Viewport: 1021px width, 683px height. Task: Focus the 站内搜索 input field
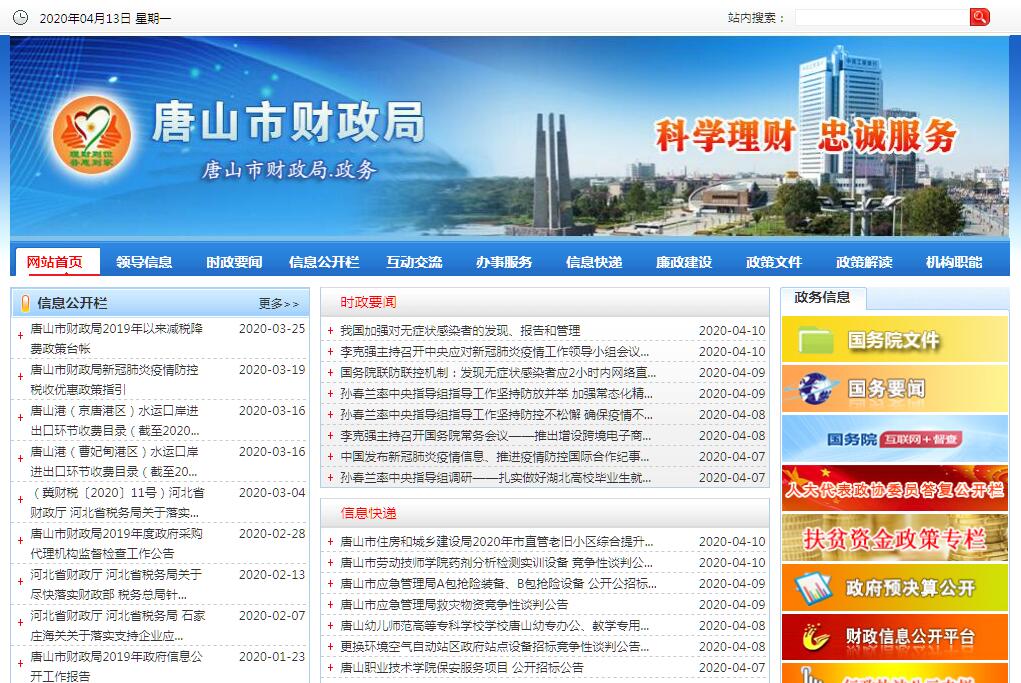coord(880,18)
